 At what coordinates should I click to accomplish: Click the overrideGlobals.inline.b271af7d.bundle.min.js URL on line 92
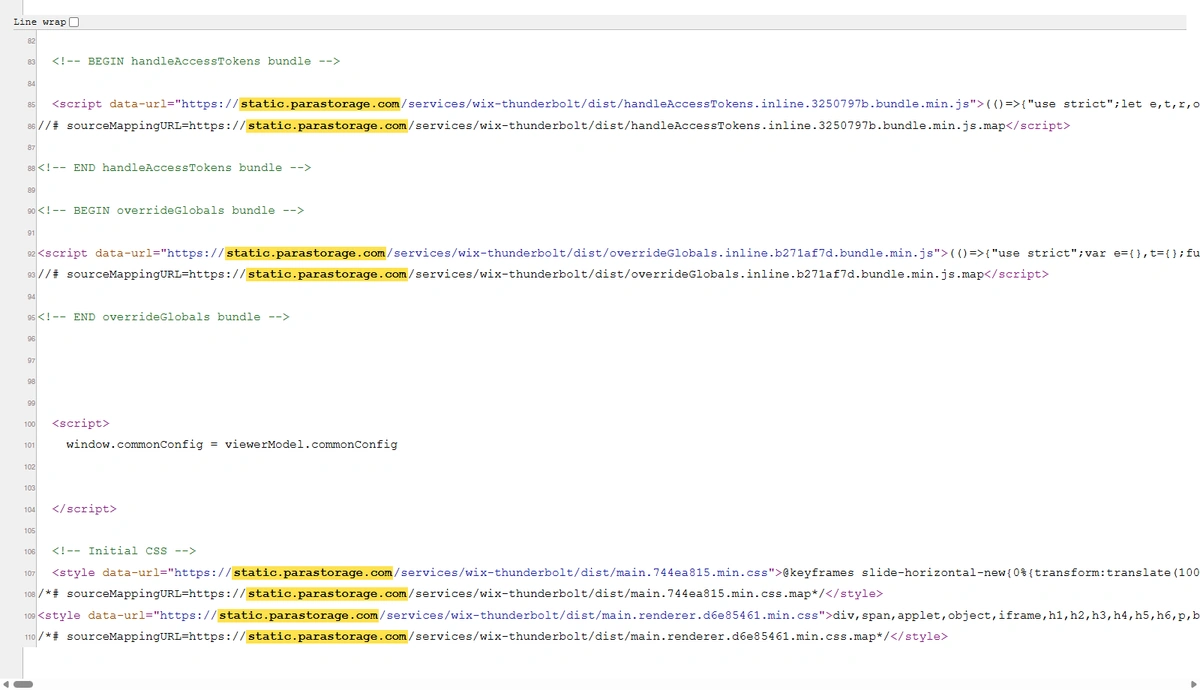pyautogui.click(x=550, y=253)
